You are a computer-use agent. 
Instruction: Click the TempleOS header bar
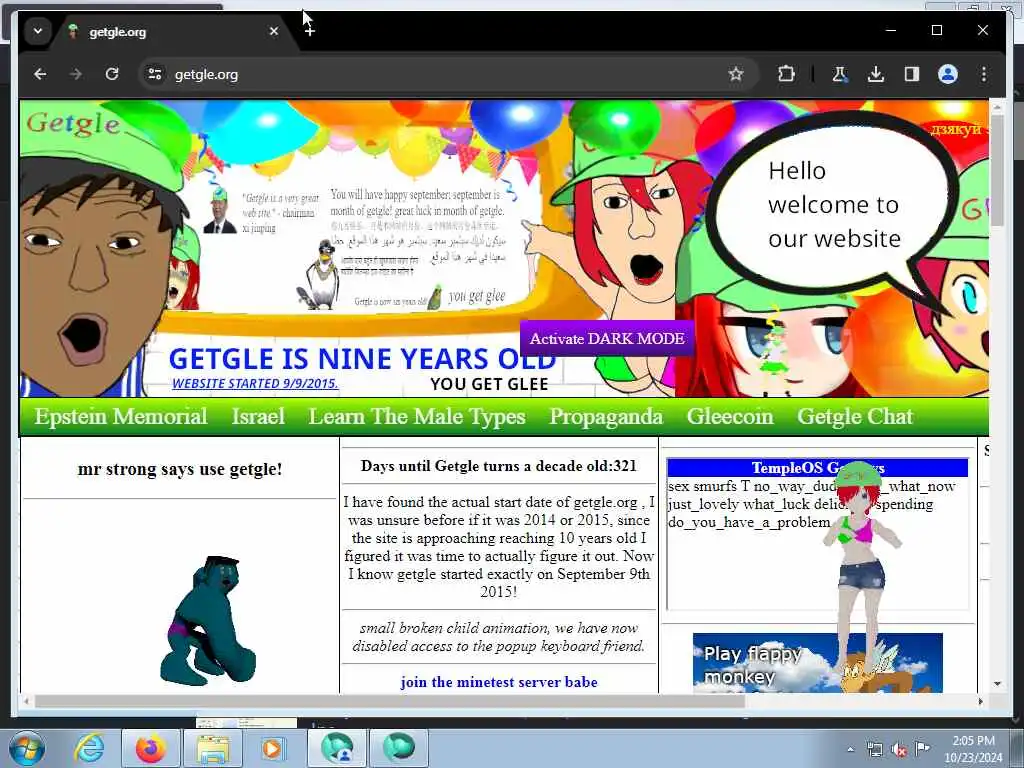817,468
